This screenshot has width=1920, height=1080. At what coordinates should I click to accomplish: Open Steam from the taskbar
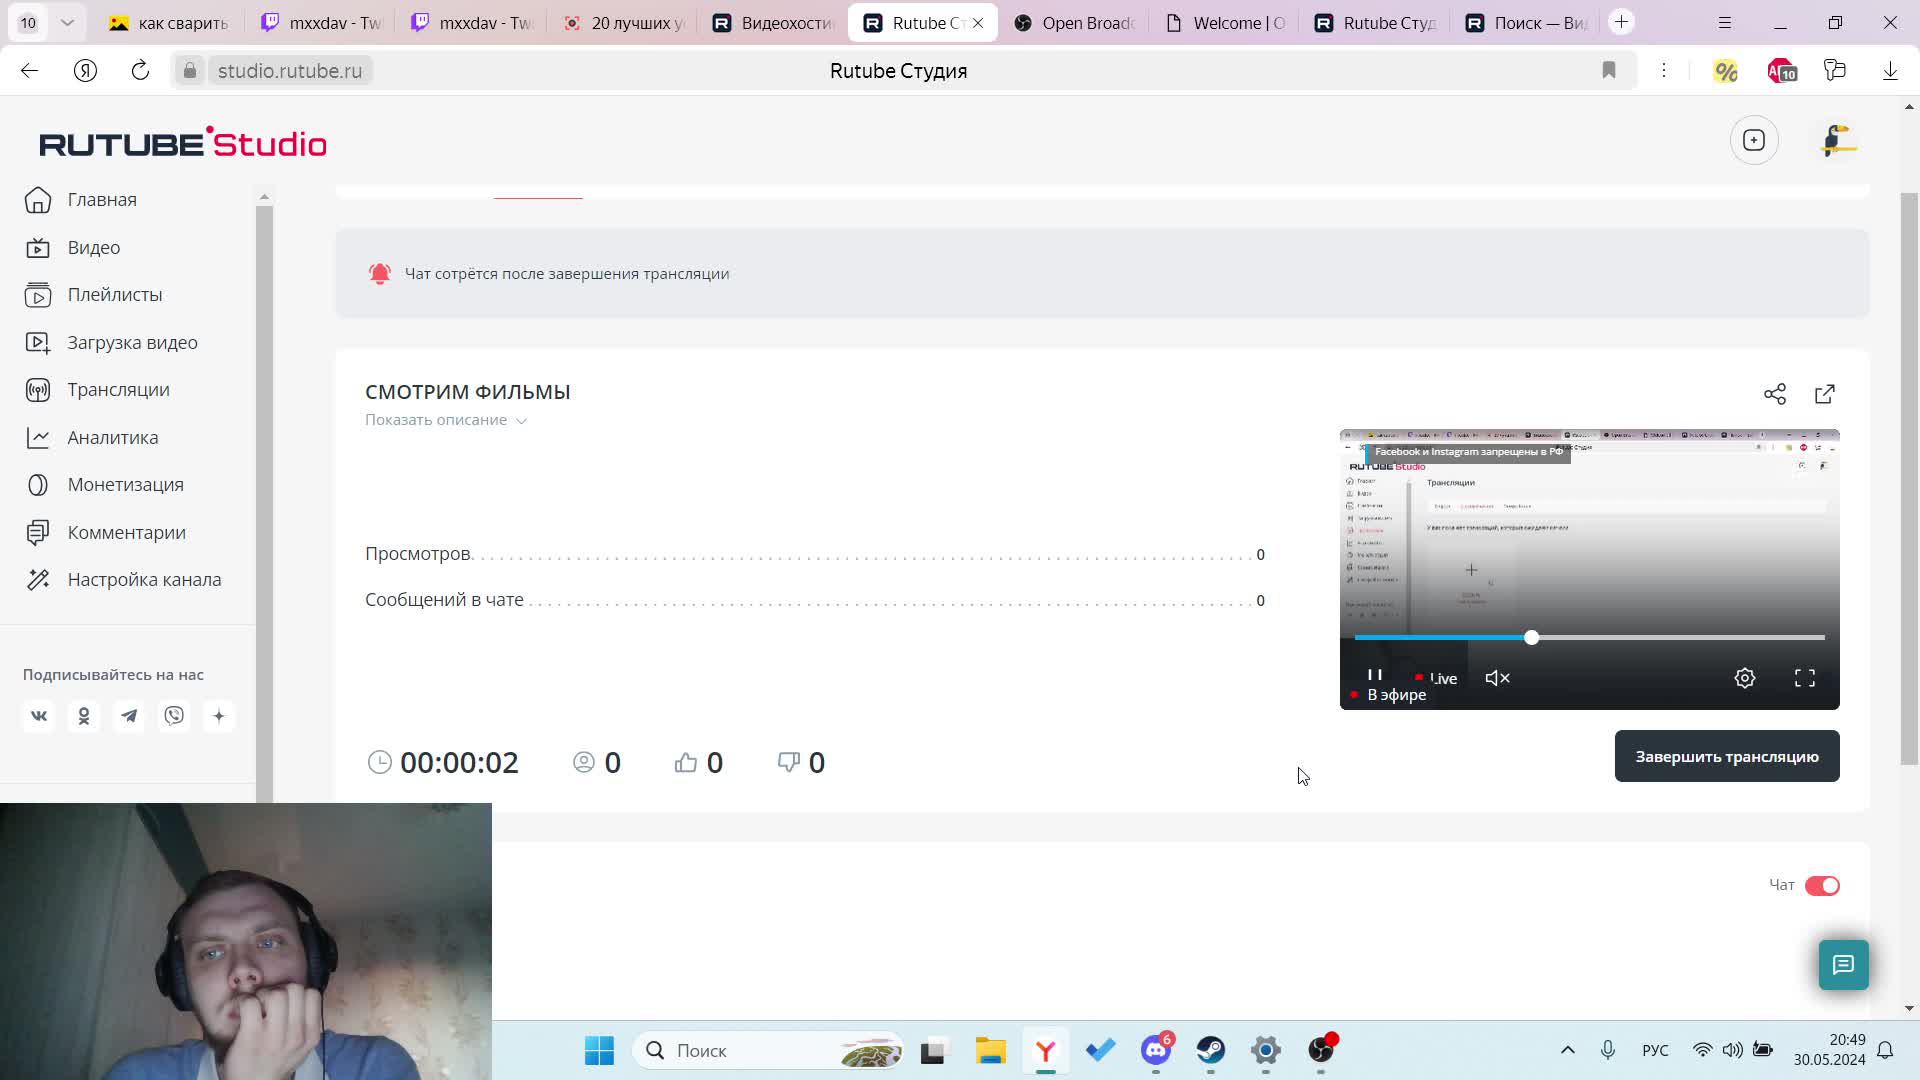[1211, 1050]
